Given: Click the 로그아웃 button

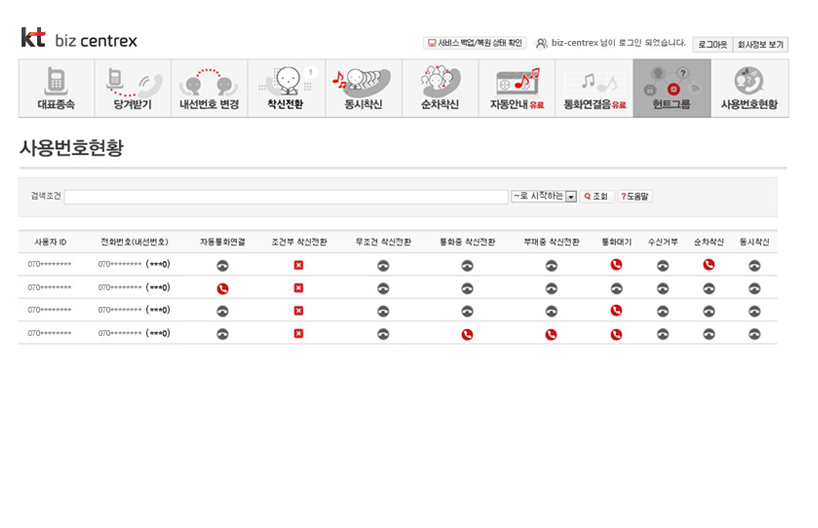Looking at the screenshot, I should coord(712,45).
